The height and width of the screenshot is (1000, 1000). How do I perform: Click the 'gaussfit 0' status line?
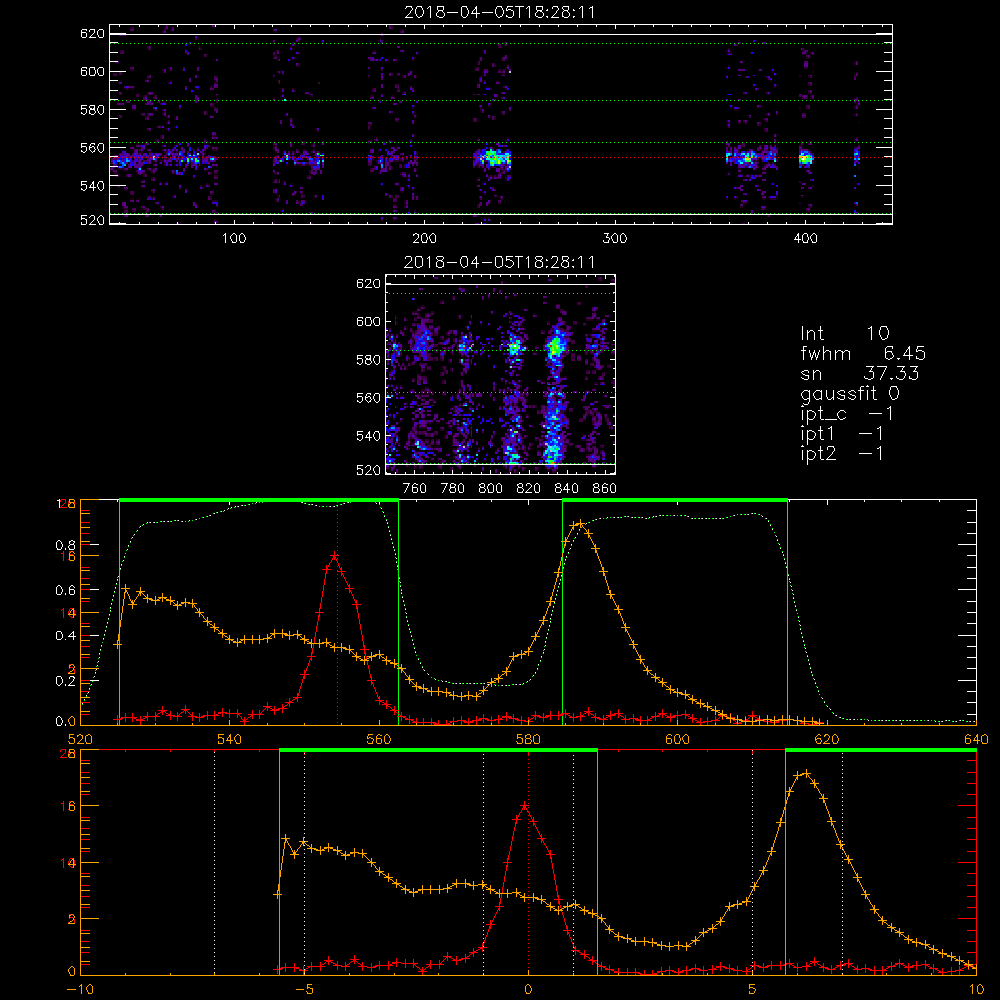850,393
